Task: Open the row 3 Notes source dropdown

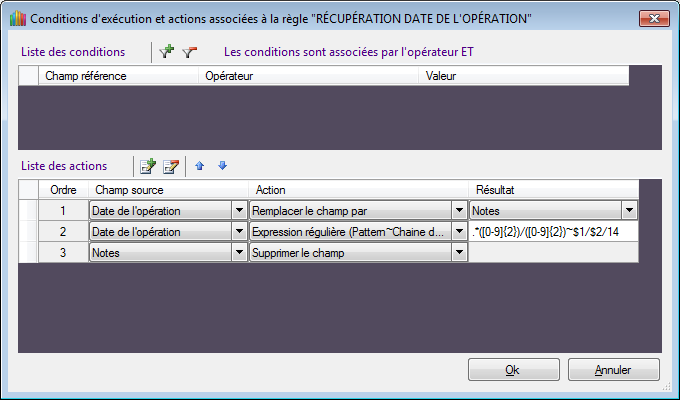Action: [238, 254]
